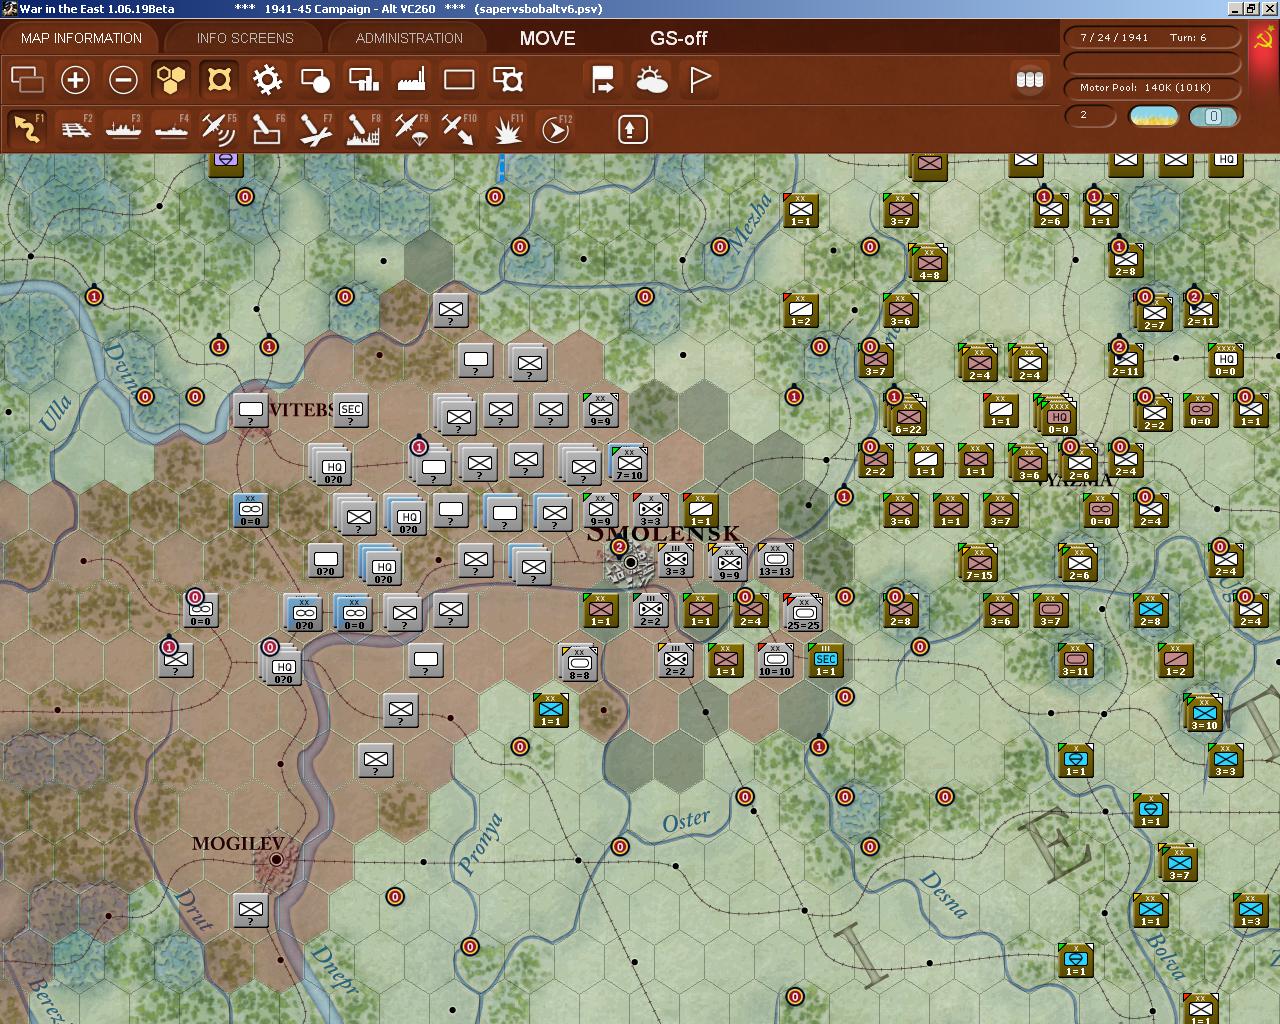Select Rail mode (F2) icon
Image resolution: width=1280 pixels, height=1024 pixels.
(75, 129)
